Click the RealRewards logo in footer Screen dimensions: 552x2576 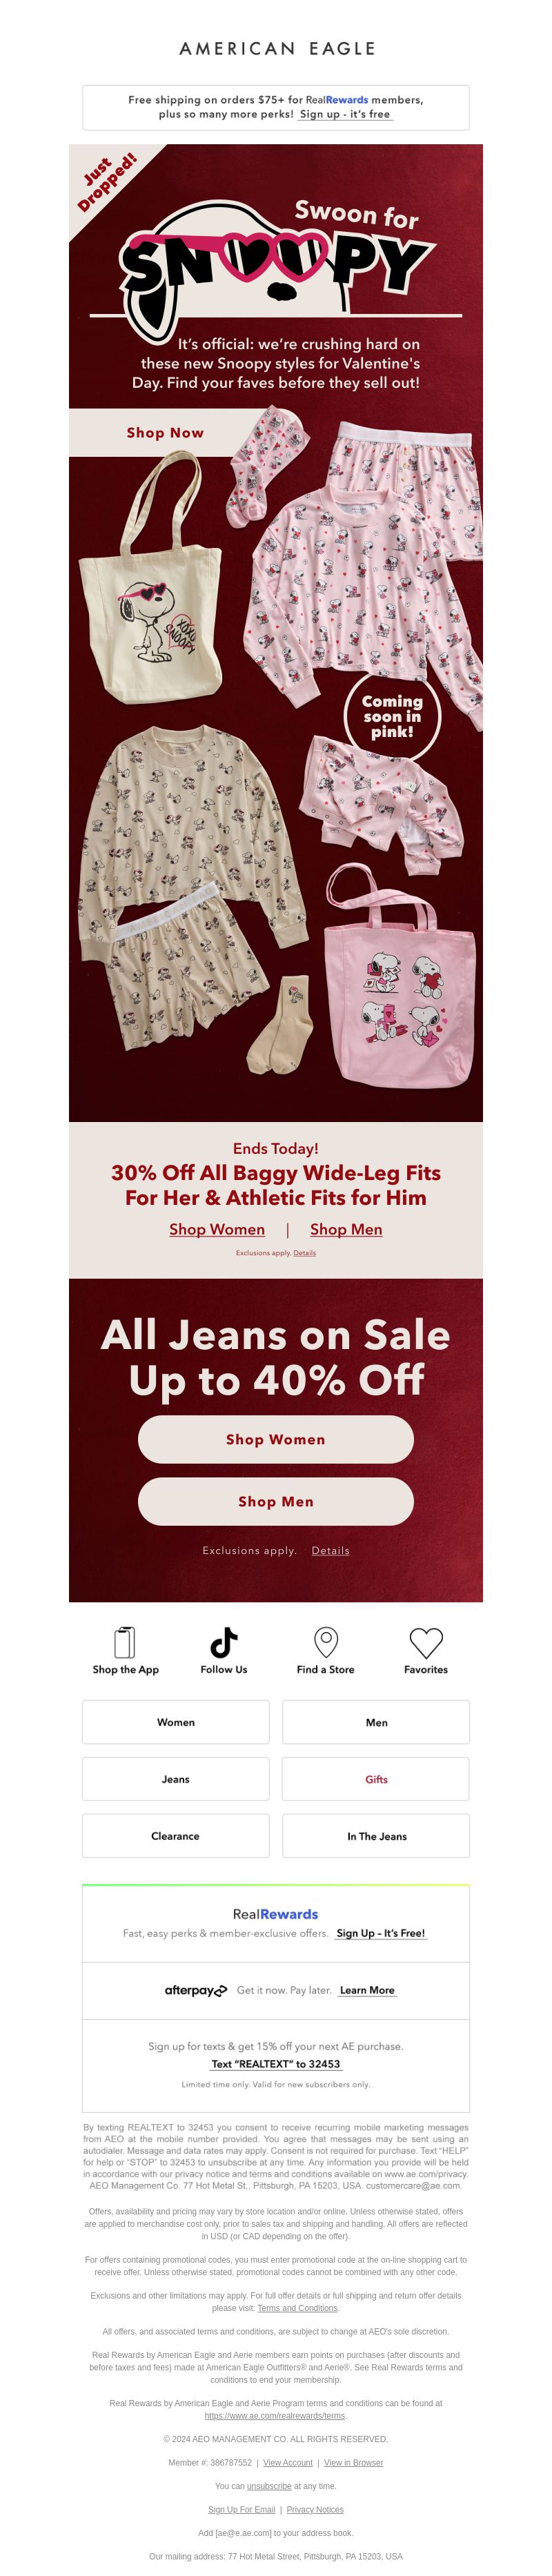click(x=275, y=1913)
